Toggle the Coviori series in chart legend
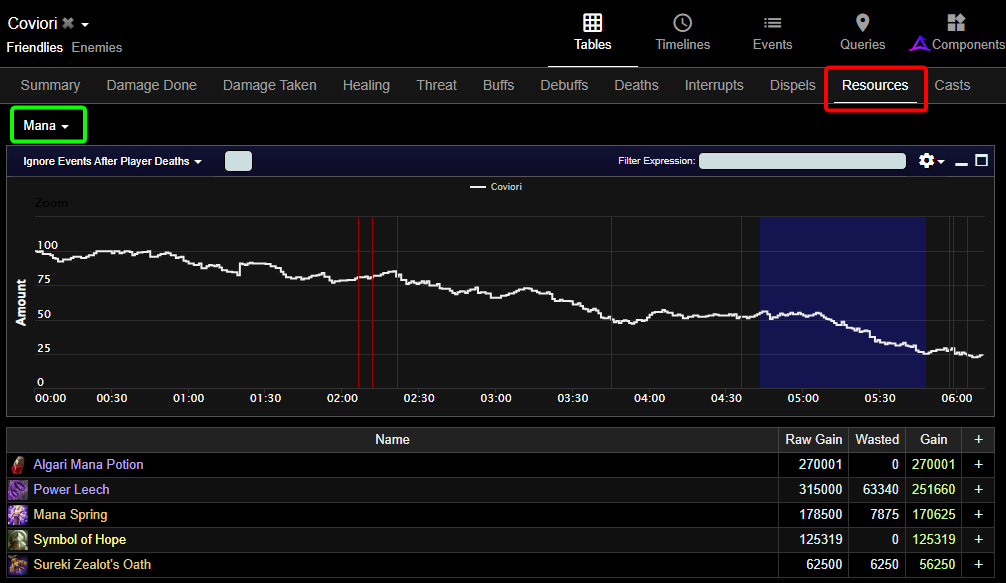This screenshot has width=1006, height=583. coord(496,187)
